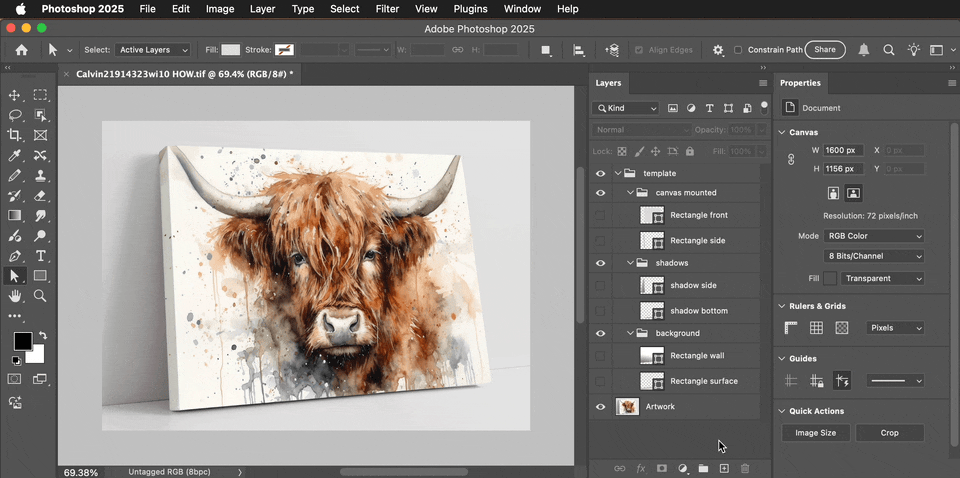Hide the canvas mounted group
The width and height of the screenshot is (960, 478).
pyautogui.click(x=600, y=193)
